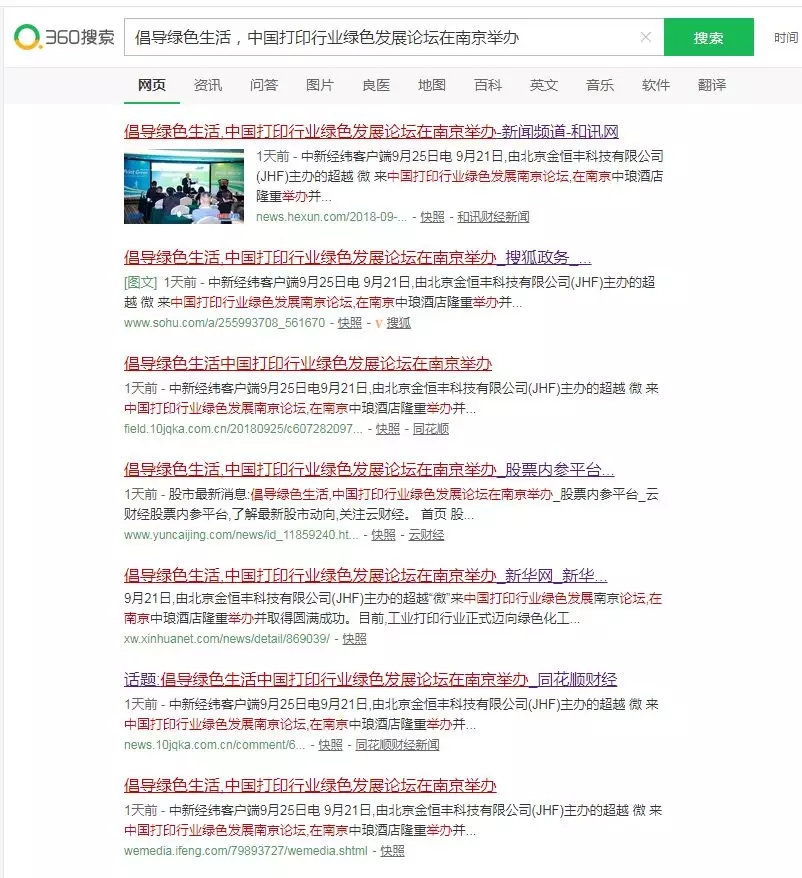
Task: Open 快照 for the www.sohu.com result
Action: pos(350,323)
